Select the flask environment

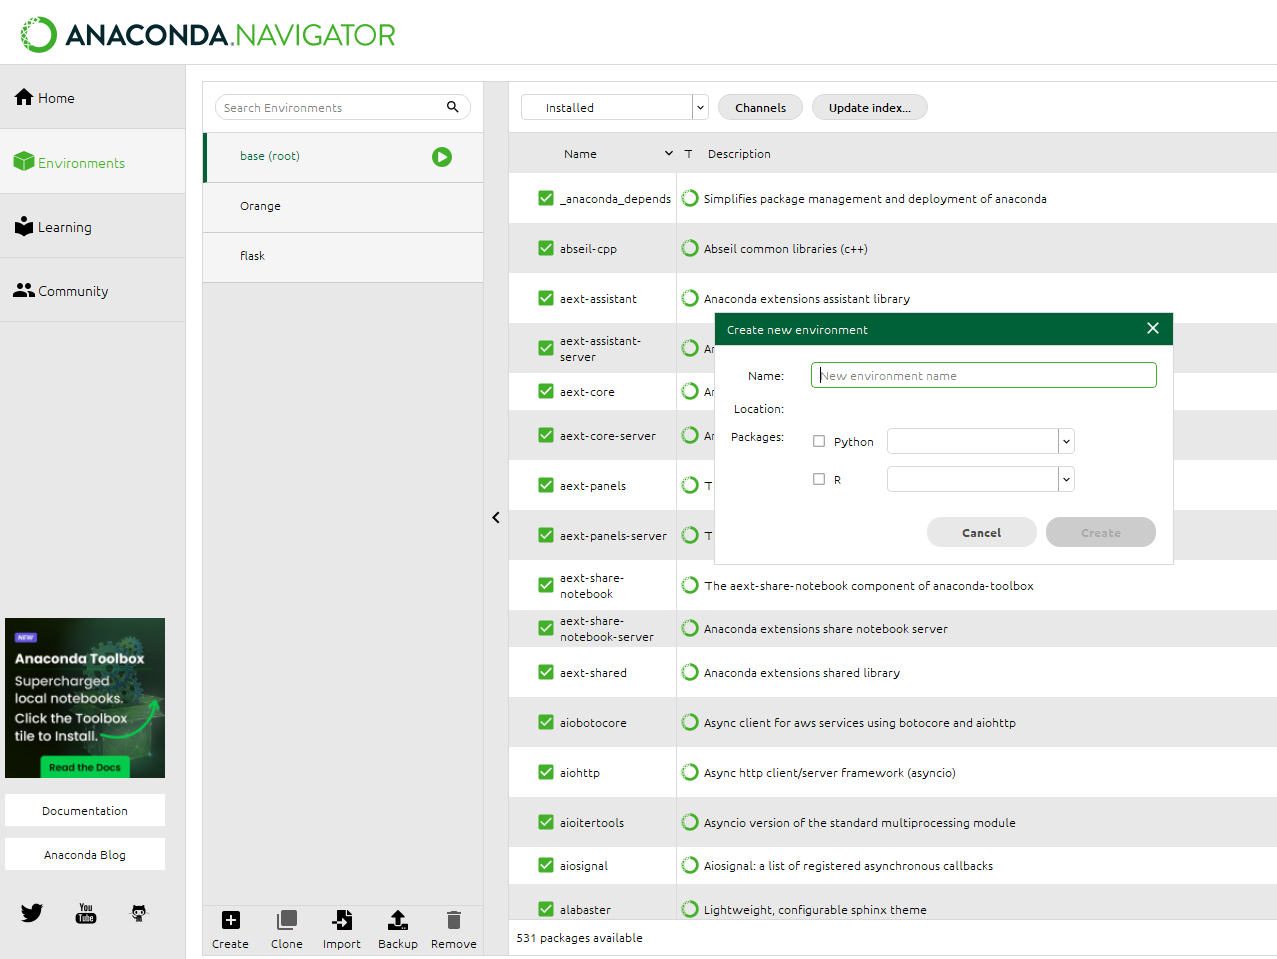(343, 257)
